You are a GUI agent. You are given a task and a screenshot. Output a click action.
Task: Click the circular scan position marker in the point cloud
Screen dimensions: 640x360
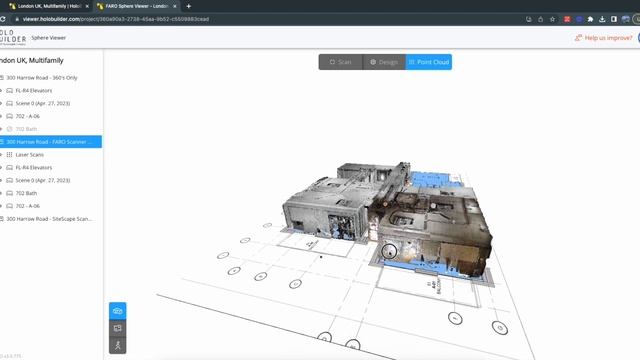click(389, 251)
